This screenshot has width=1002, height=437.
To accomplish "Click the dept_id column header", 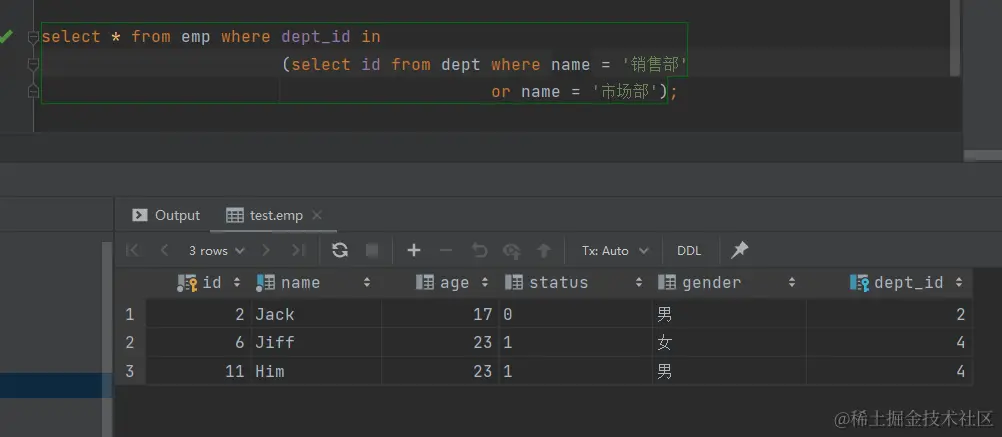I will 907,283.
